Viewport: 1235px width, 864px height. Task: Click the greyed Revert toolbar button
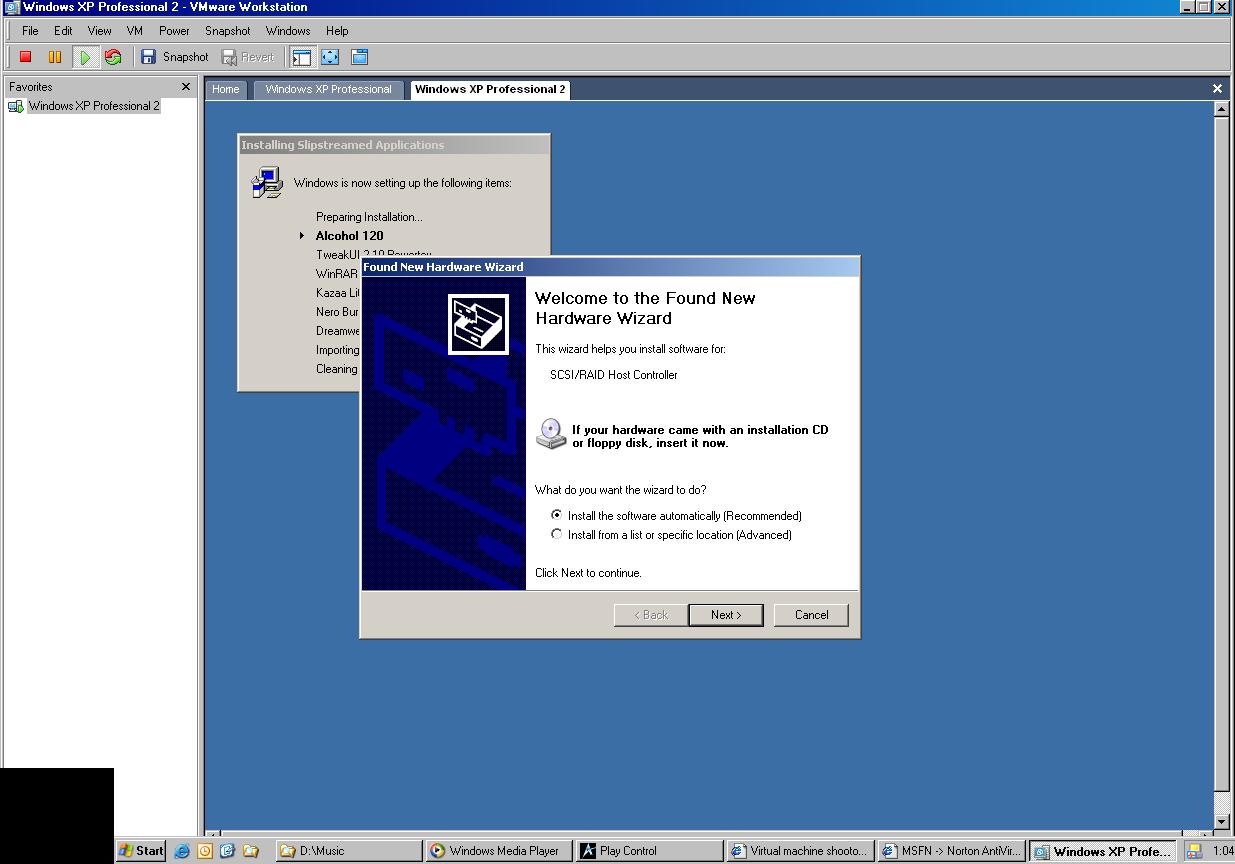[x=248, y=57]
